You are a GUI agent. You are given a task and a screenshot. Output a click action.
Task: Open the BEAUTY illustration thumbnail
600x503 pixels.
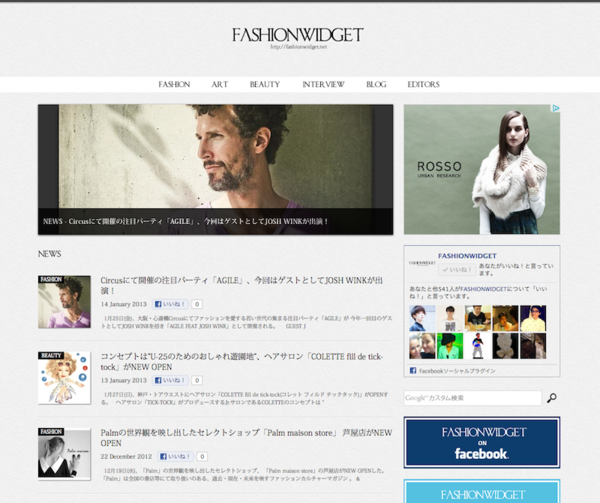(x=64, y=378)
